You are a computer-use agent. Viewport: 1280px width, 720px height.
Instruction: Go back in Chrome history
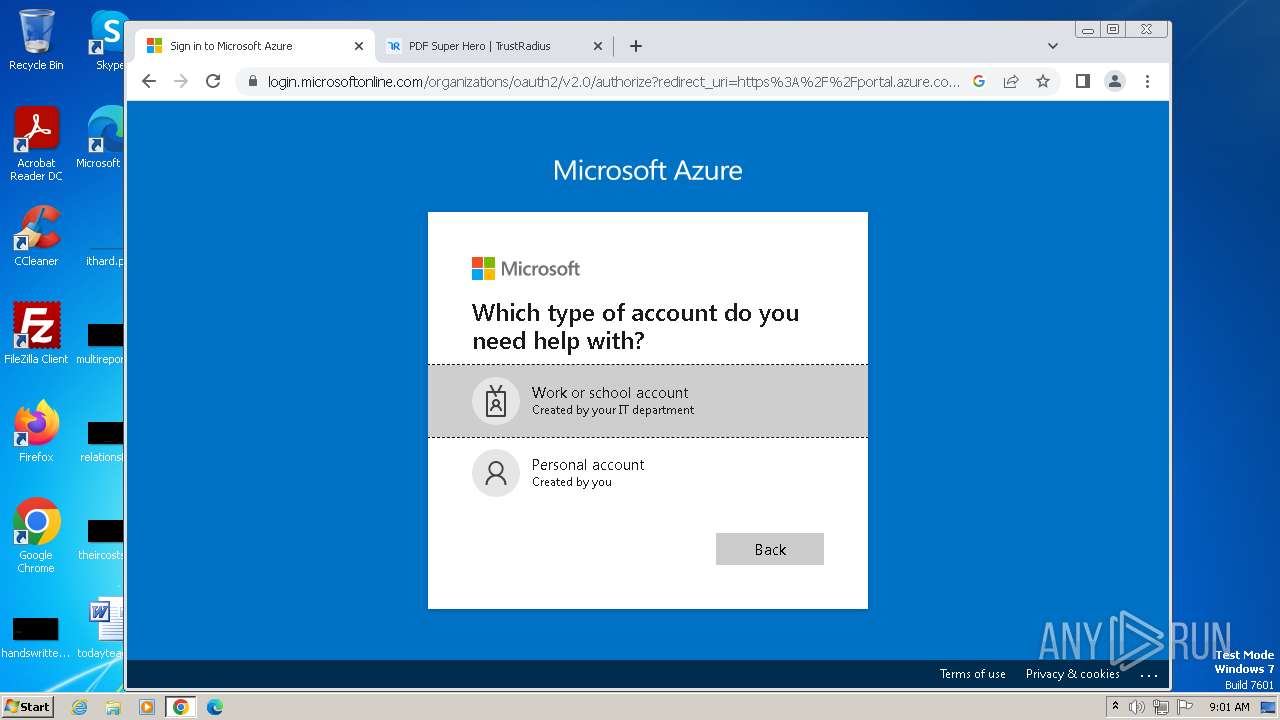point(149,81)
